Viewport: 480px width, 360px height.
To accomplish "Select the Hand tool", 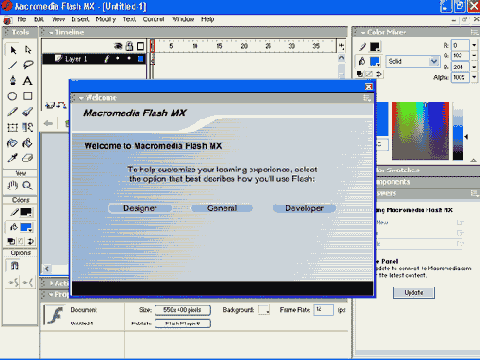I will pyautogui.click(x=13, y=185).
